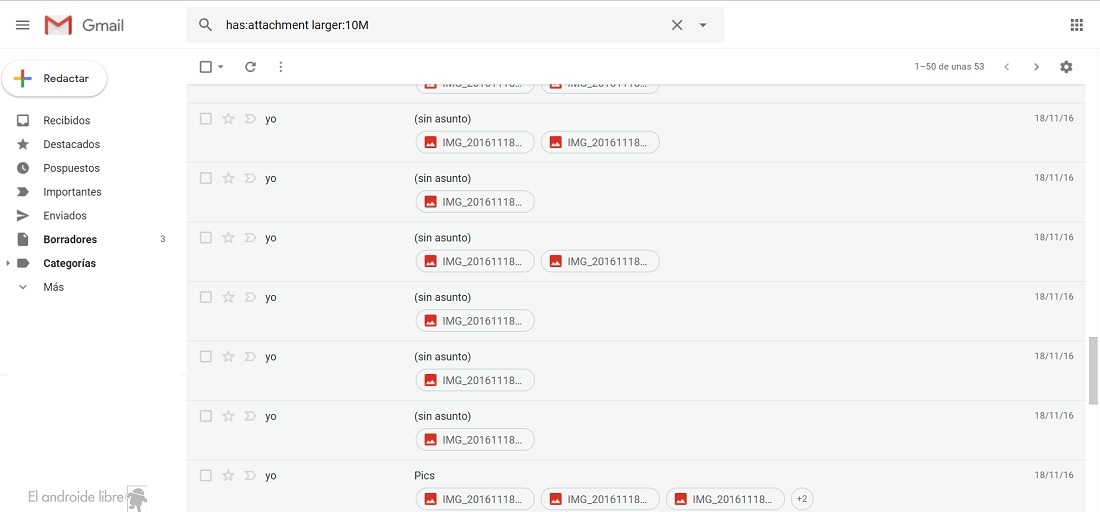Image resolution: width=1100 pixels, height=512 pixels.
Task: Open the Enviados folder
Action: (x=65, y=216)
